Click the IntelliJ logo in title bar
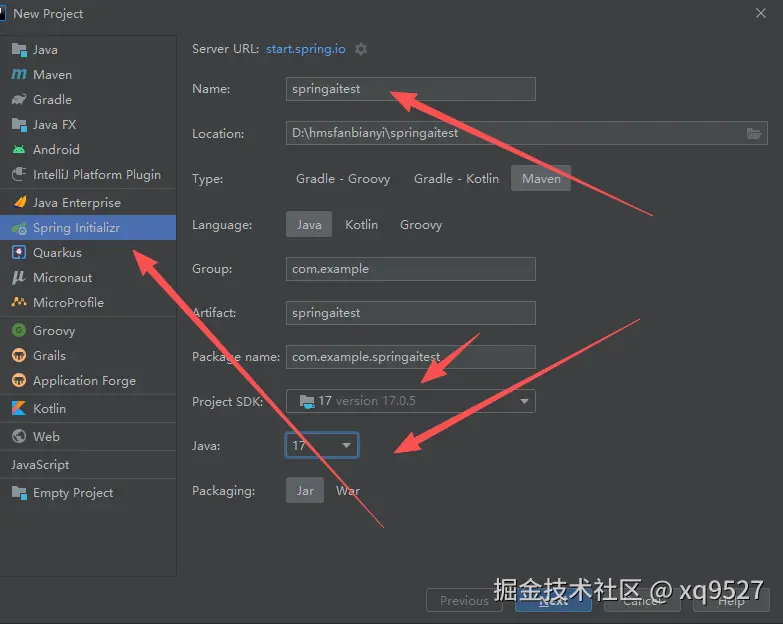The height and width of the screenshot is (624, 783). pos(3,13)
